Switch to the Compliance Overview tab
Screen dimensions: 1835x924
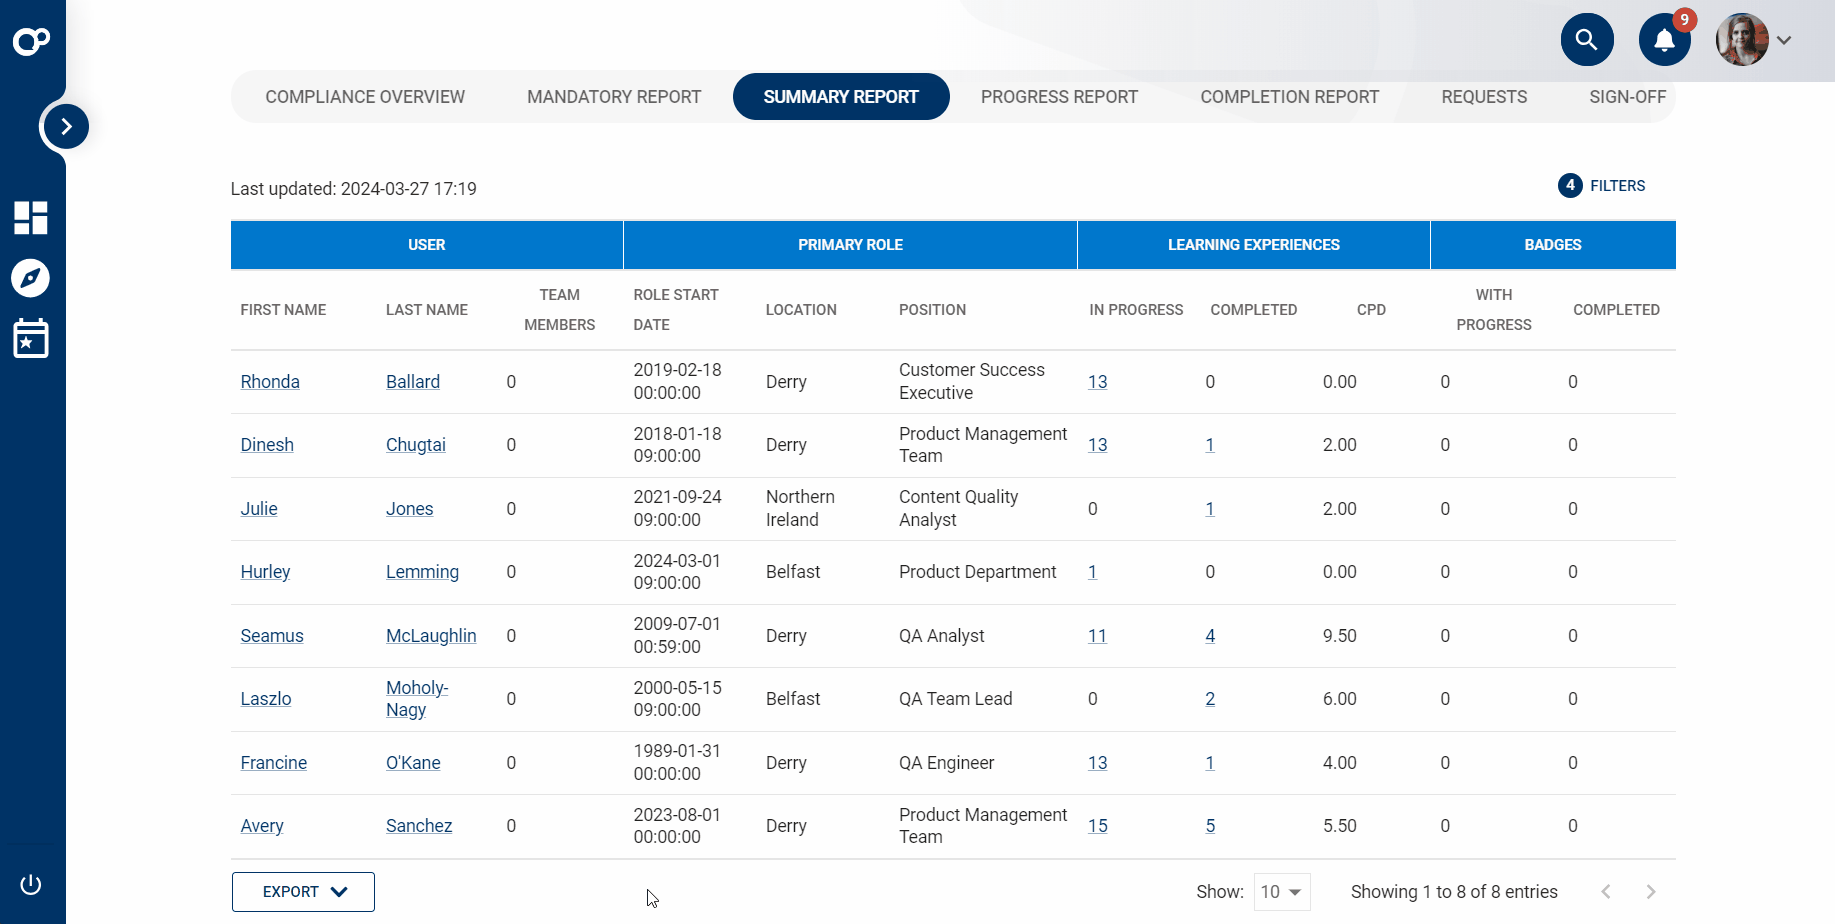[364, 96]
